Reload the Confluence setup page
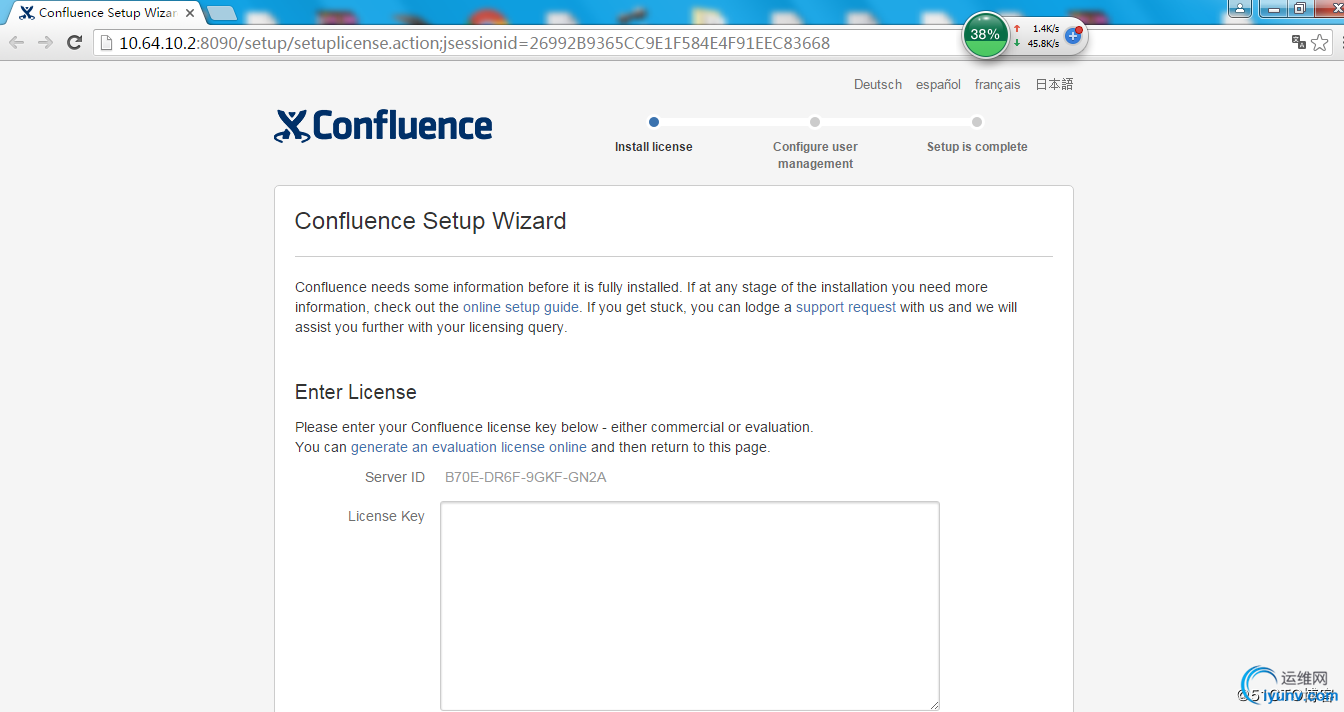The image size is (1344, 712). pos(74,42)
